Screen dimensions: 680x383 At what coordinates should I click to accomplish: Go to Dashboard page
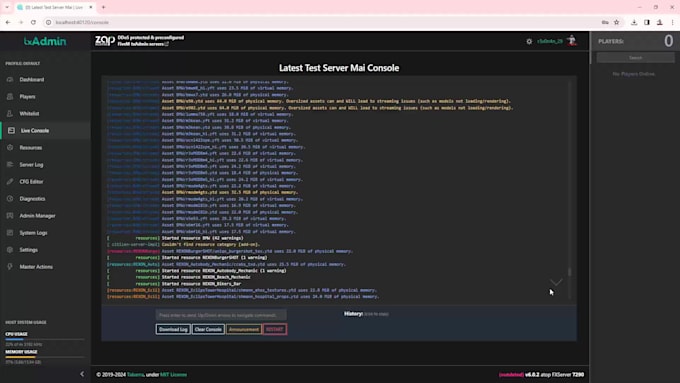point(32,79)
